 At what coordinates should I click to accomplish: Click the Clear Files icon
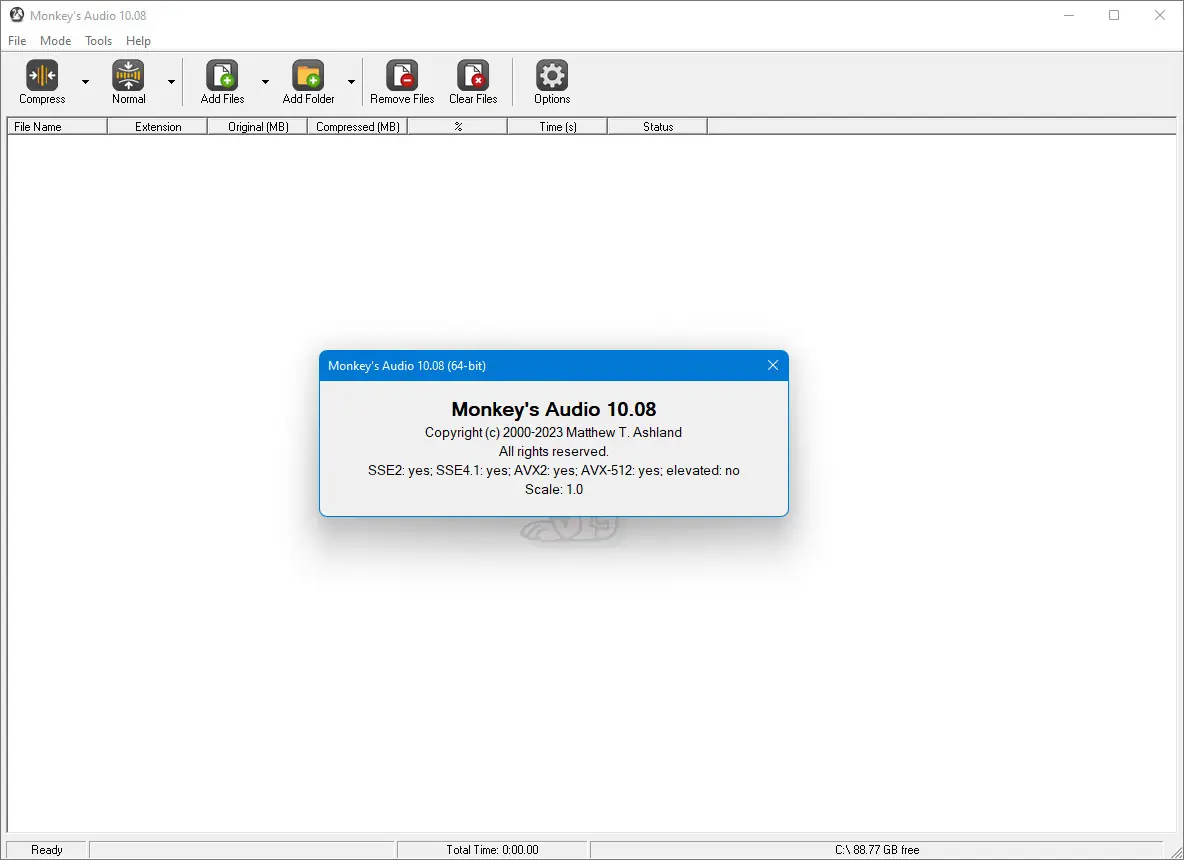click(x=473, y=76)
